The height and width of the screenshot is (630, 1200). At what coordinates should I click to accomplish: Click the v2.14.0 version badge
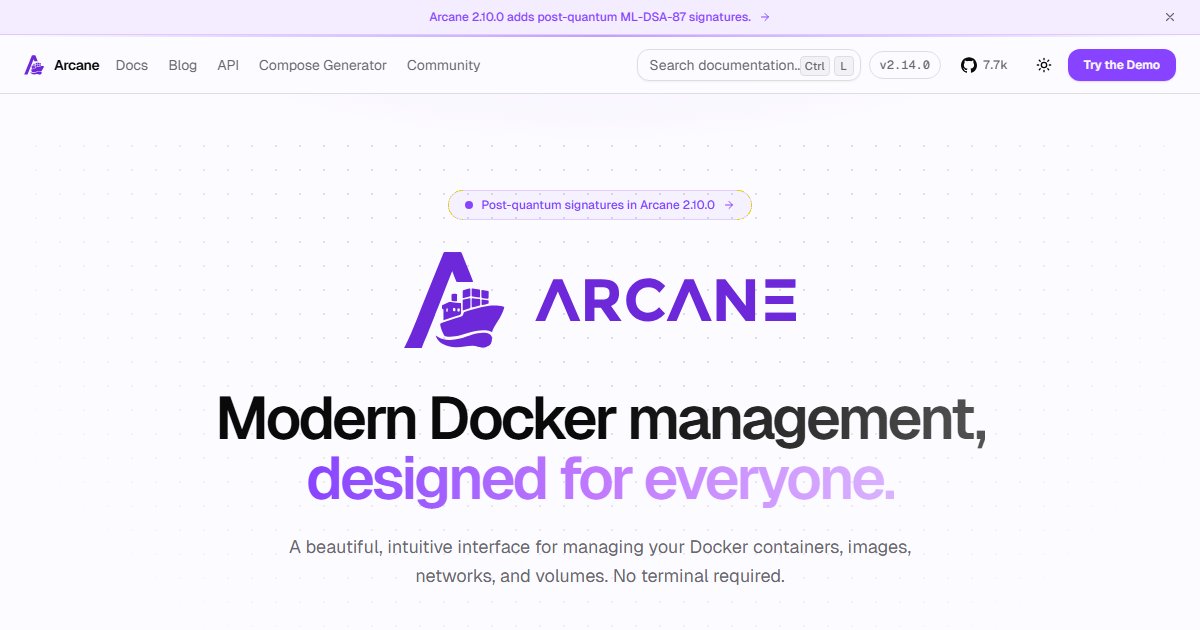coord(905,65)
